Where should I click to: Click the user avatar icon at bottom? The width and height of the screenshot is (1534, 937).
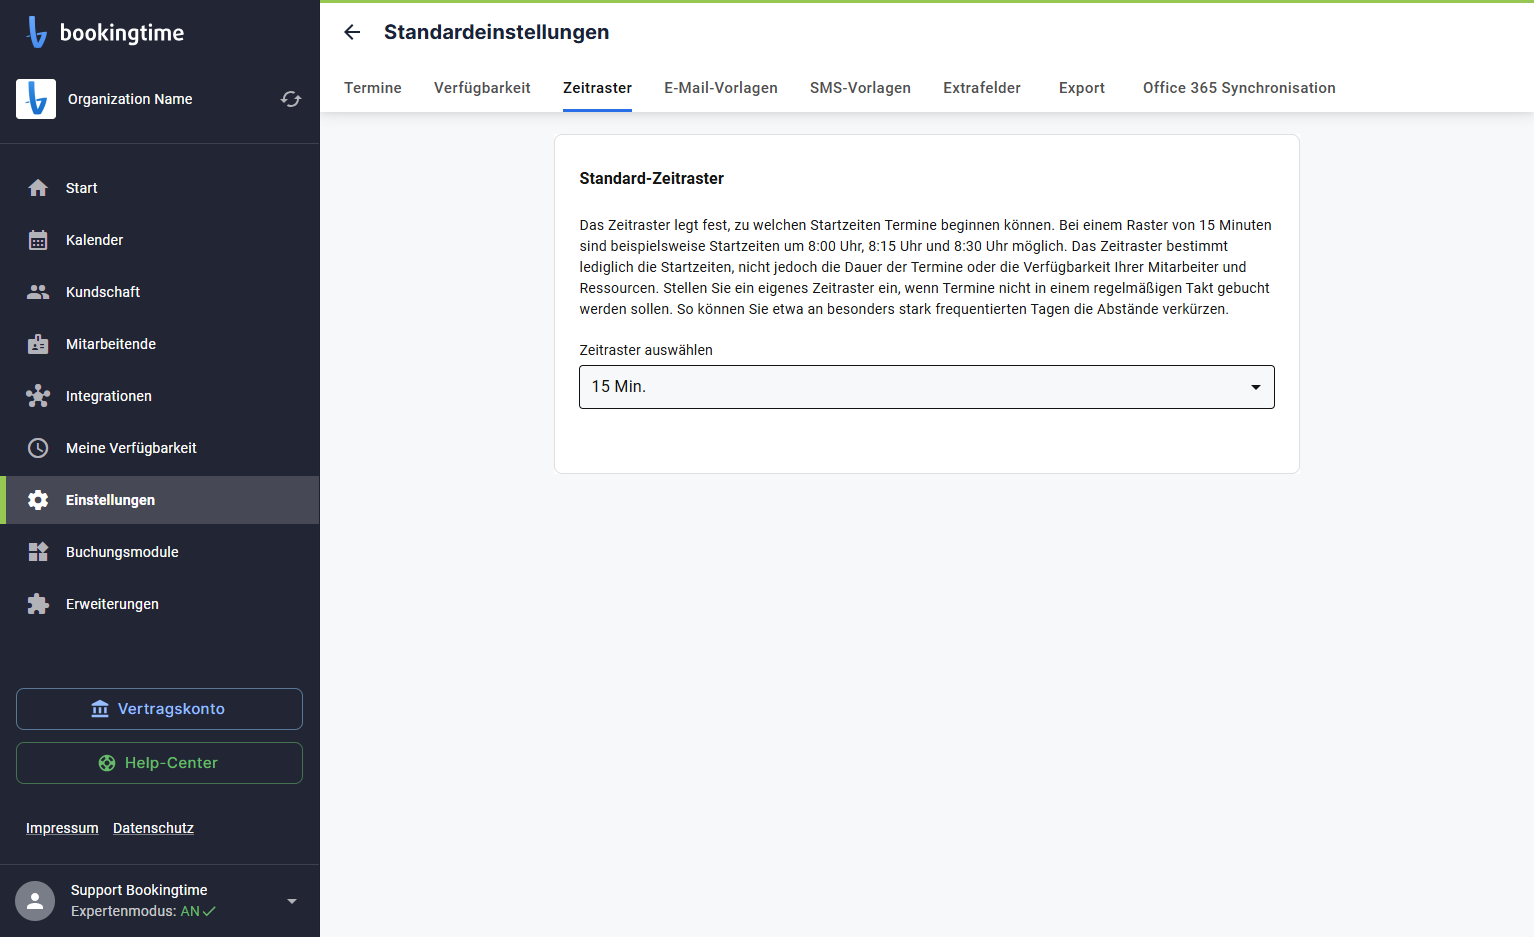coord(35,901)
